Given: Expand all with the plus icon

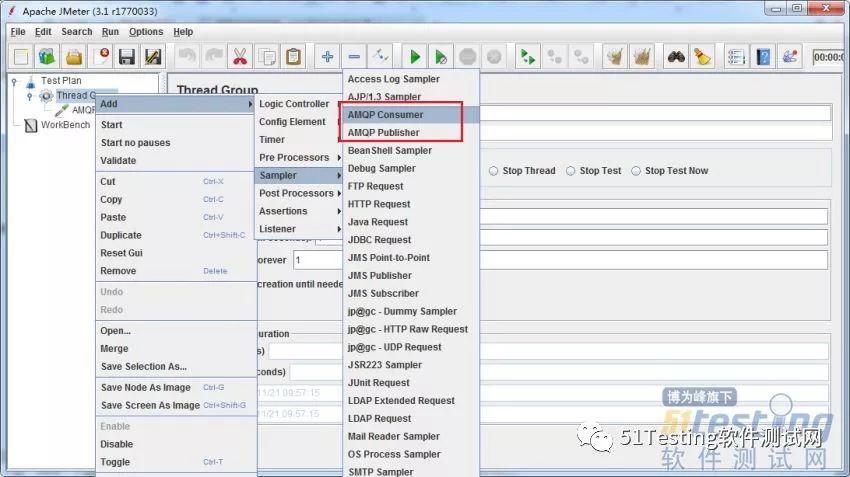Looking at the screenshot, I should [327, 56].
